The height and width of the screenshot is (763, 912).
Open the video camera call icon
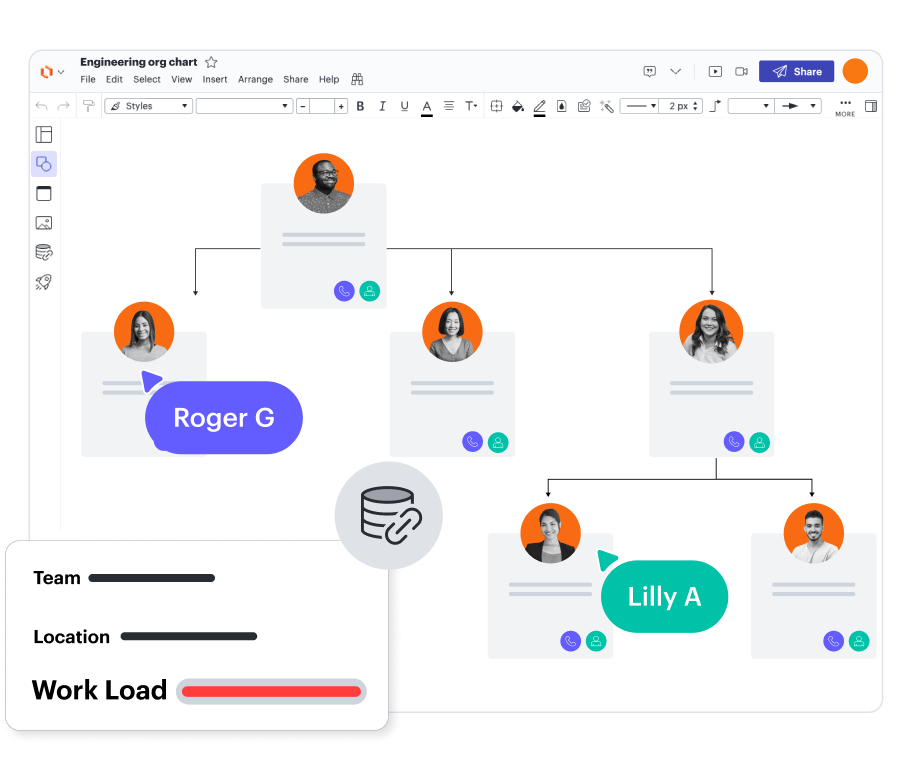(x=742, y=72)
